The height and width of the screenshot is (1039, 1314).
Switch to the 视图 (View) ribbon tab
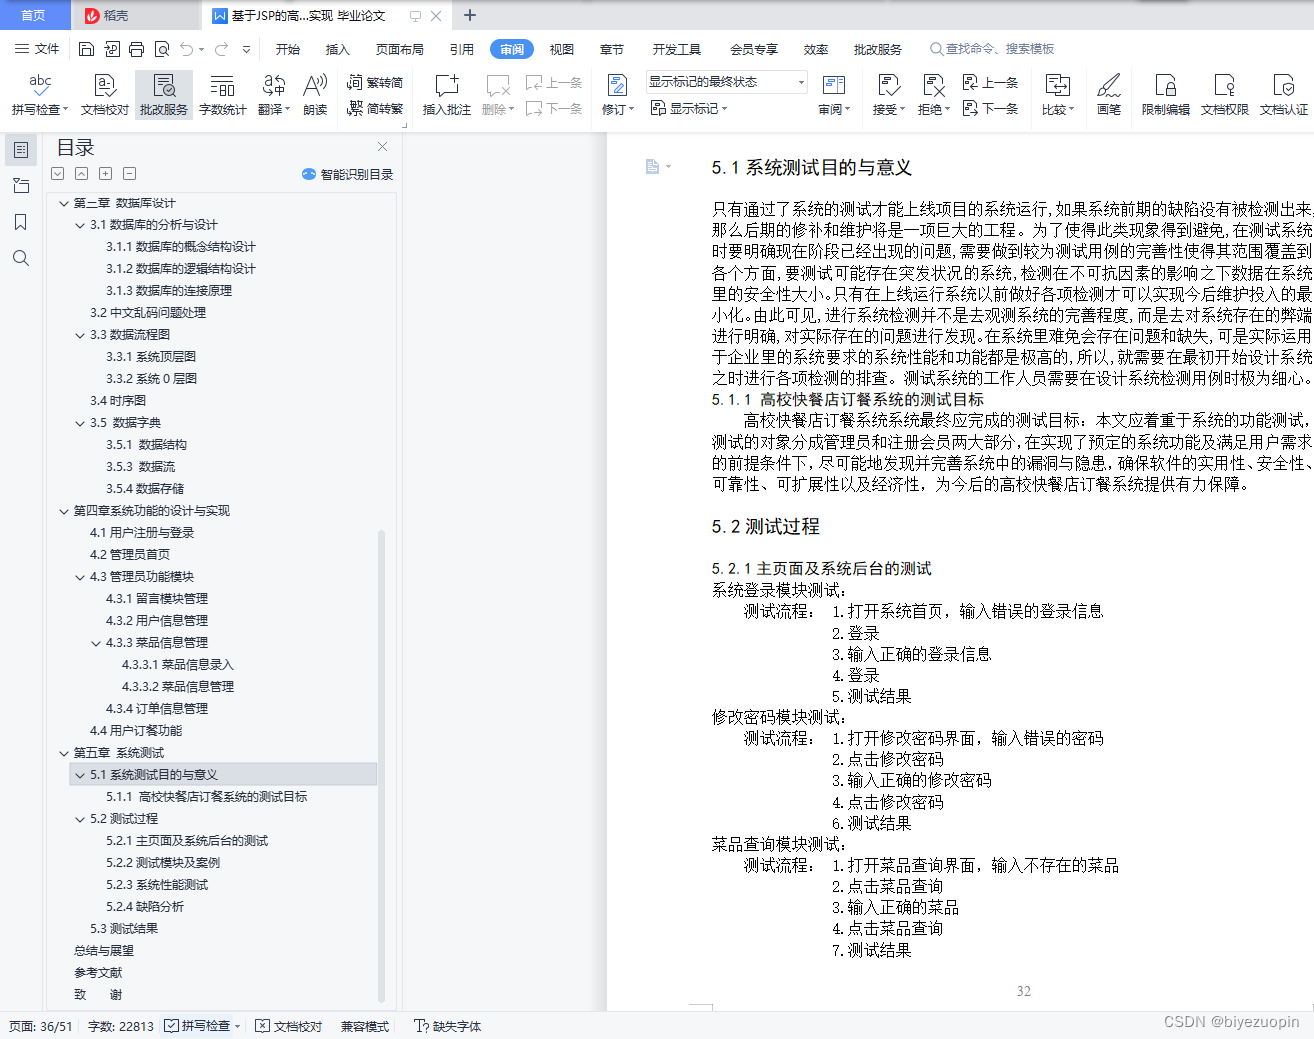(562, 49)
